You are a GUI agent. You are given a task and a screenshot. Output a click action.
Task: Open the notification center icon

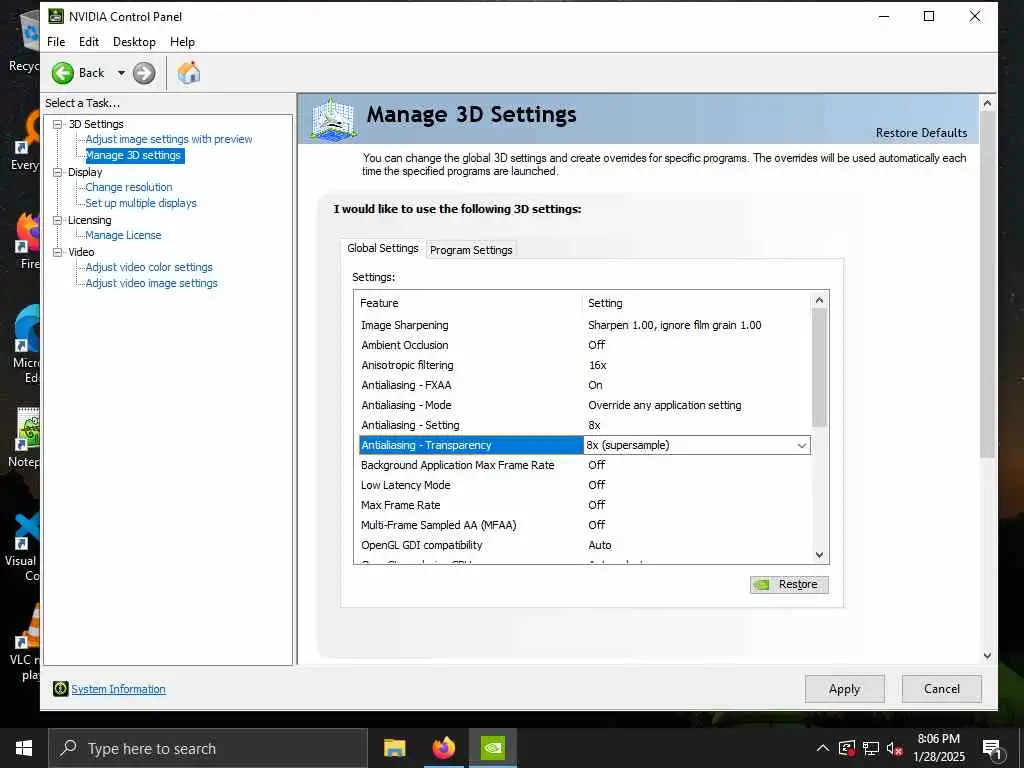(992, 749)
